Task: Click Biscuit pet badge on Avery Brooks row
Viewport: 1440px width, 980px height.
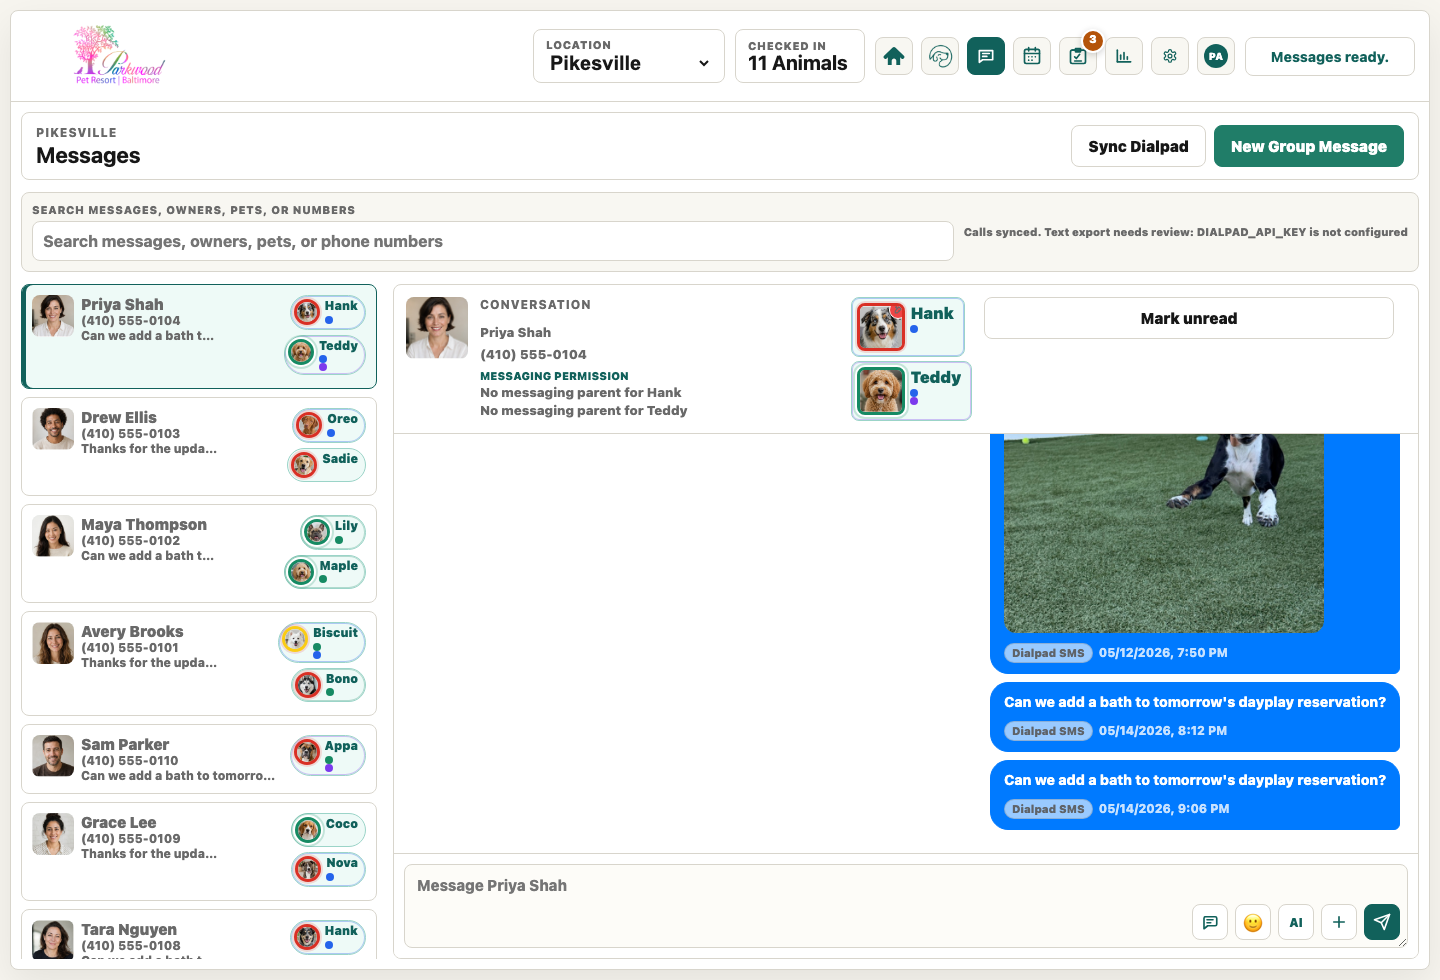Action: coord(322,642)
